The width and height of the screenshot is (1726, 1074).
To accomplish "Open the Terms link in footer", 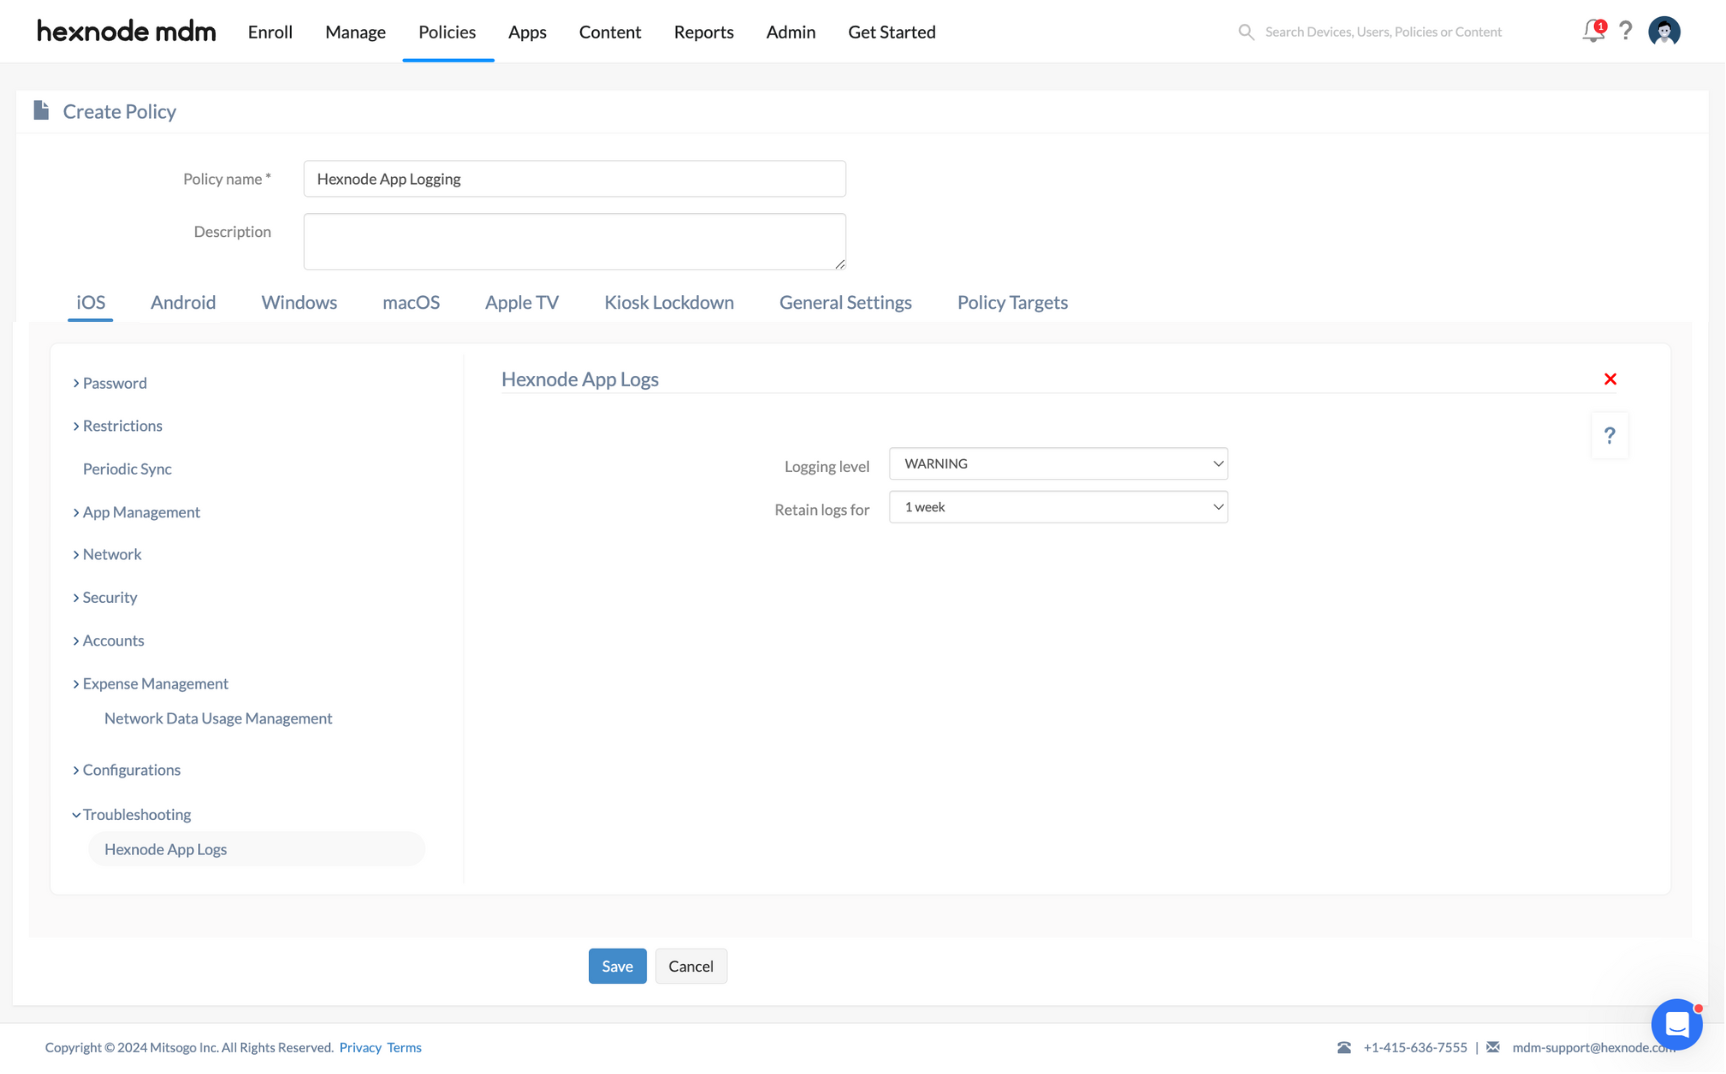I will pyautogui.click(x=404, y=1048).
